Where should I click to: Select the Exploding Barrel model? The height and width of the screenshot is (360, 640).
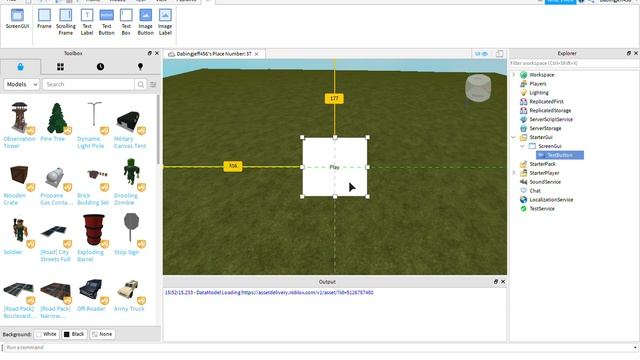tap(93, 238)
